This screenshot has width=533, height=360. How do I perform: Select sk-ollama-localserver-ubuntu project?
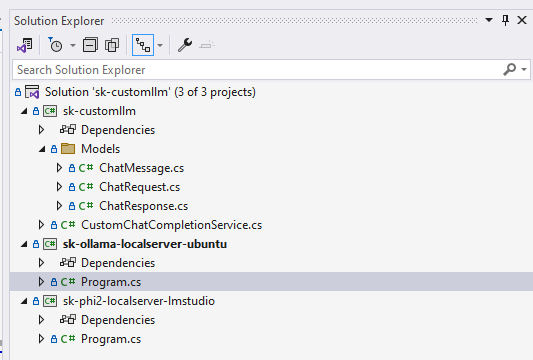point(144,244)
